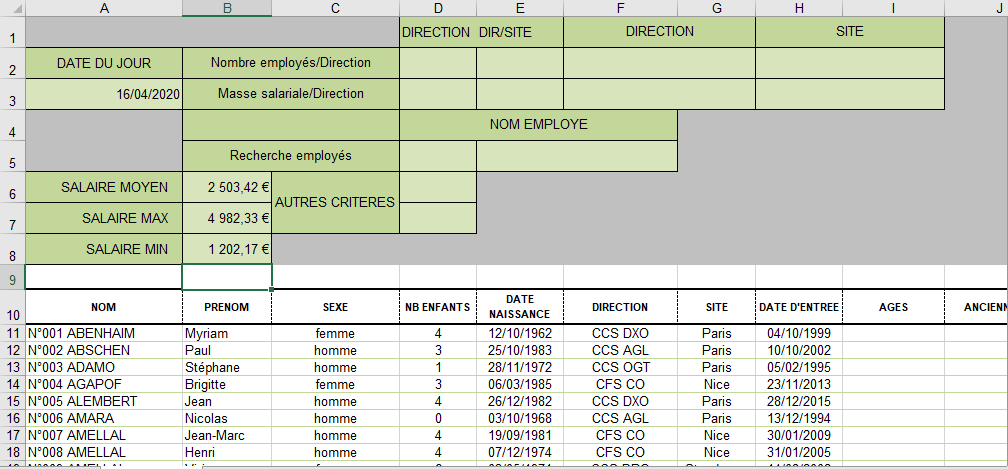Screen dimensions: 1008x469
Task: Click the SALAIRE MIN label cell
Action: [104, 249]
